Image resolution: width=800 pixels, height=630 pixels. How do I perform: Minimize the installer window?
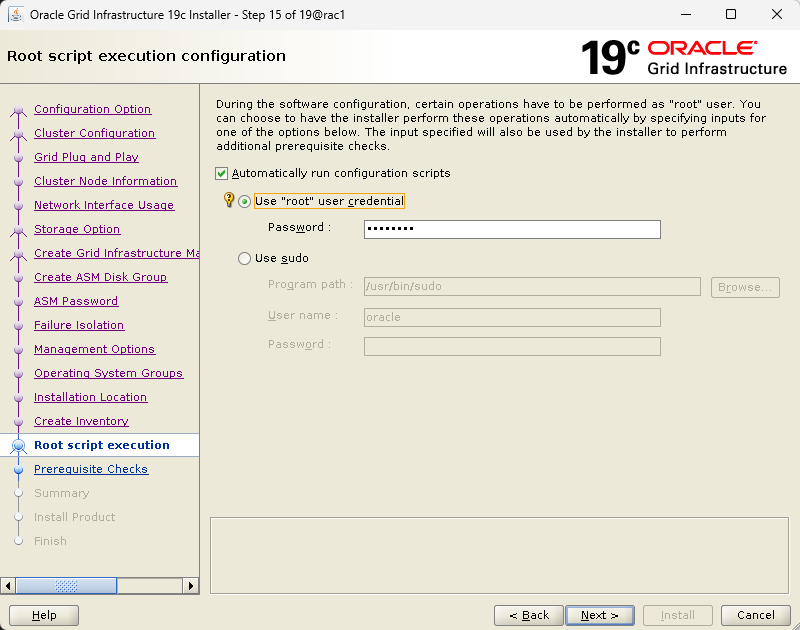(686, 14)
